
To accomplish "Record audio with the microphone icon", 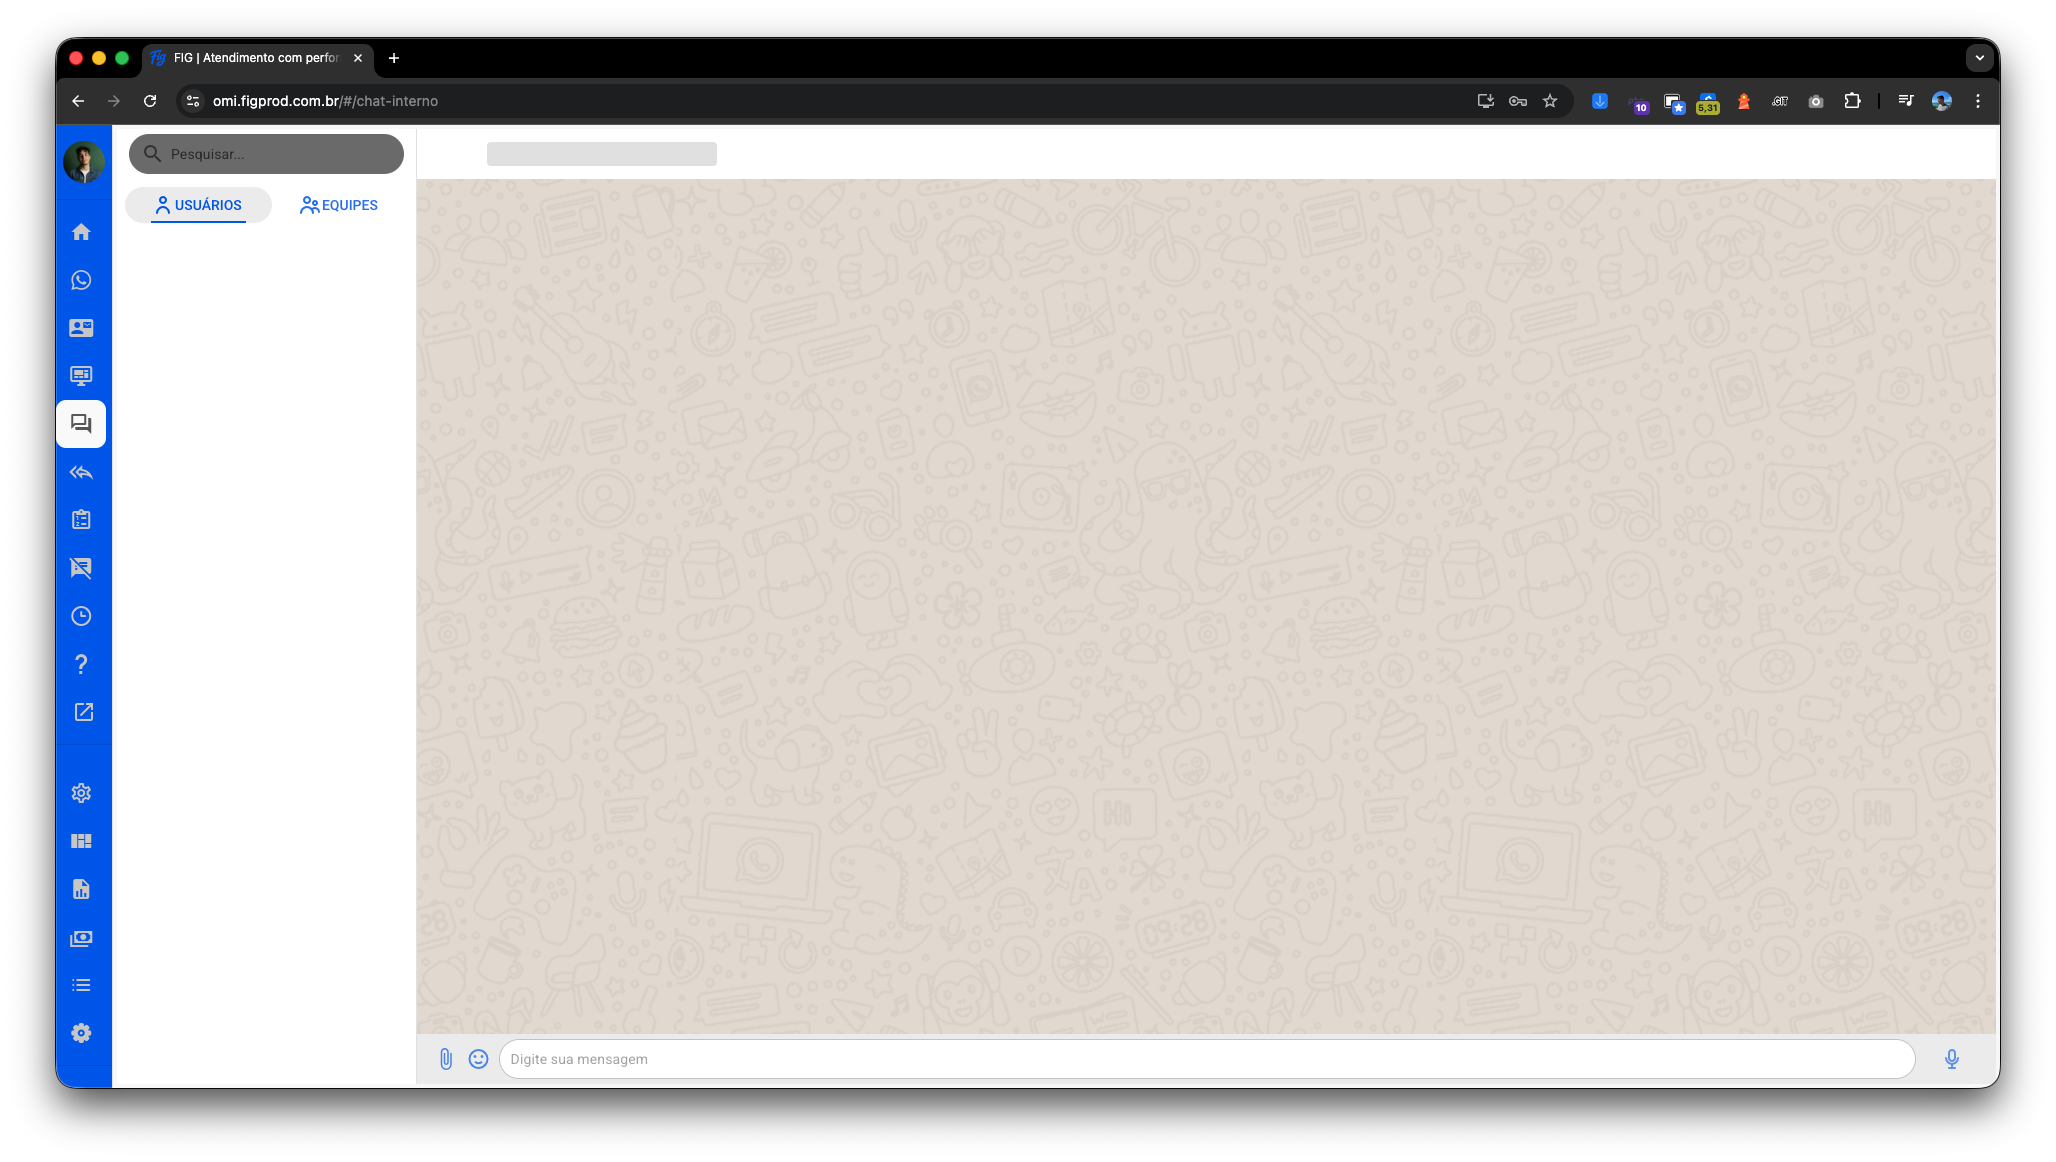I will 1951,1059.
